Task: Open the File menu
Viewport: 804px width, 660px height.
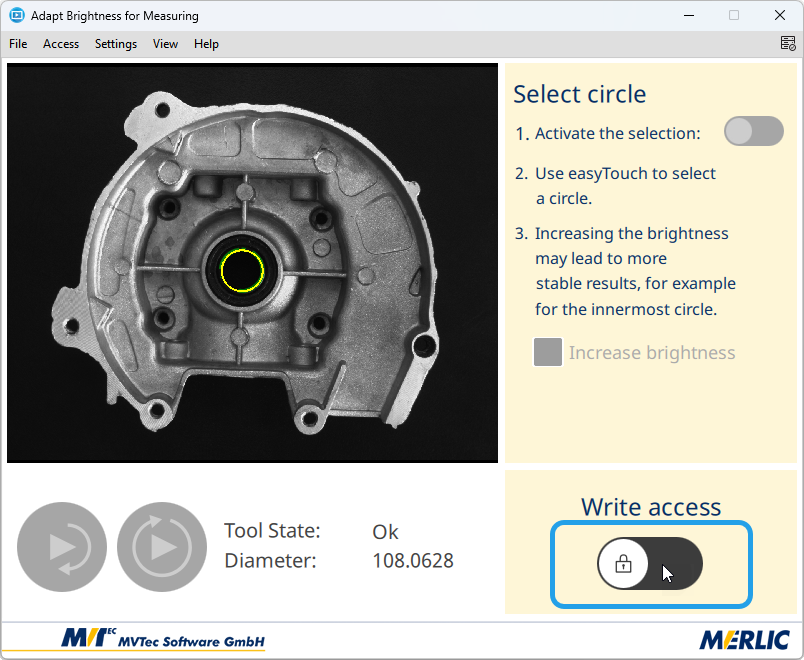Action: (x=18, y=44)
